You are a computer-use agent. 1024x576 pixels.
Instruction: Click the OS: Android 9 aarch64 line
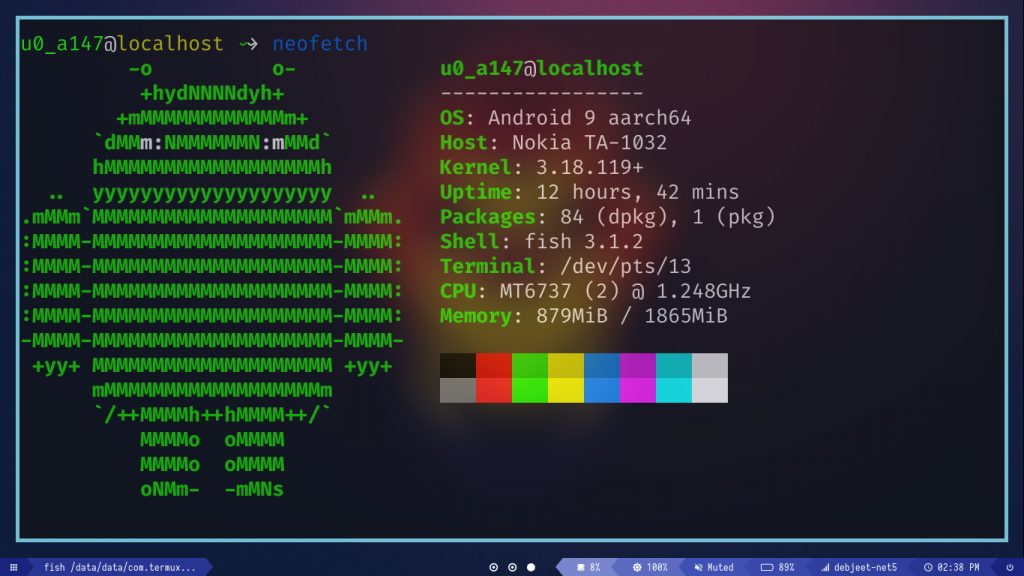click(566, 118)
